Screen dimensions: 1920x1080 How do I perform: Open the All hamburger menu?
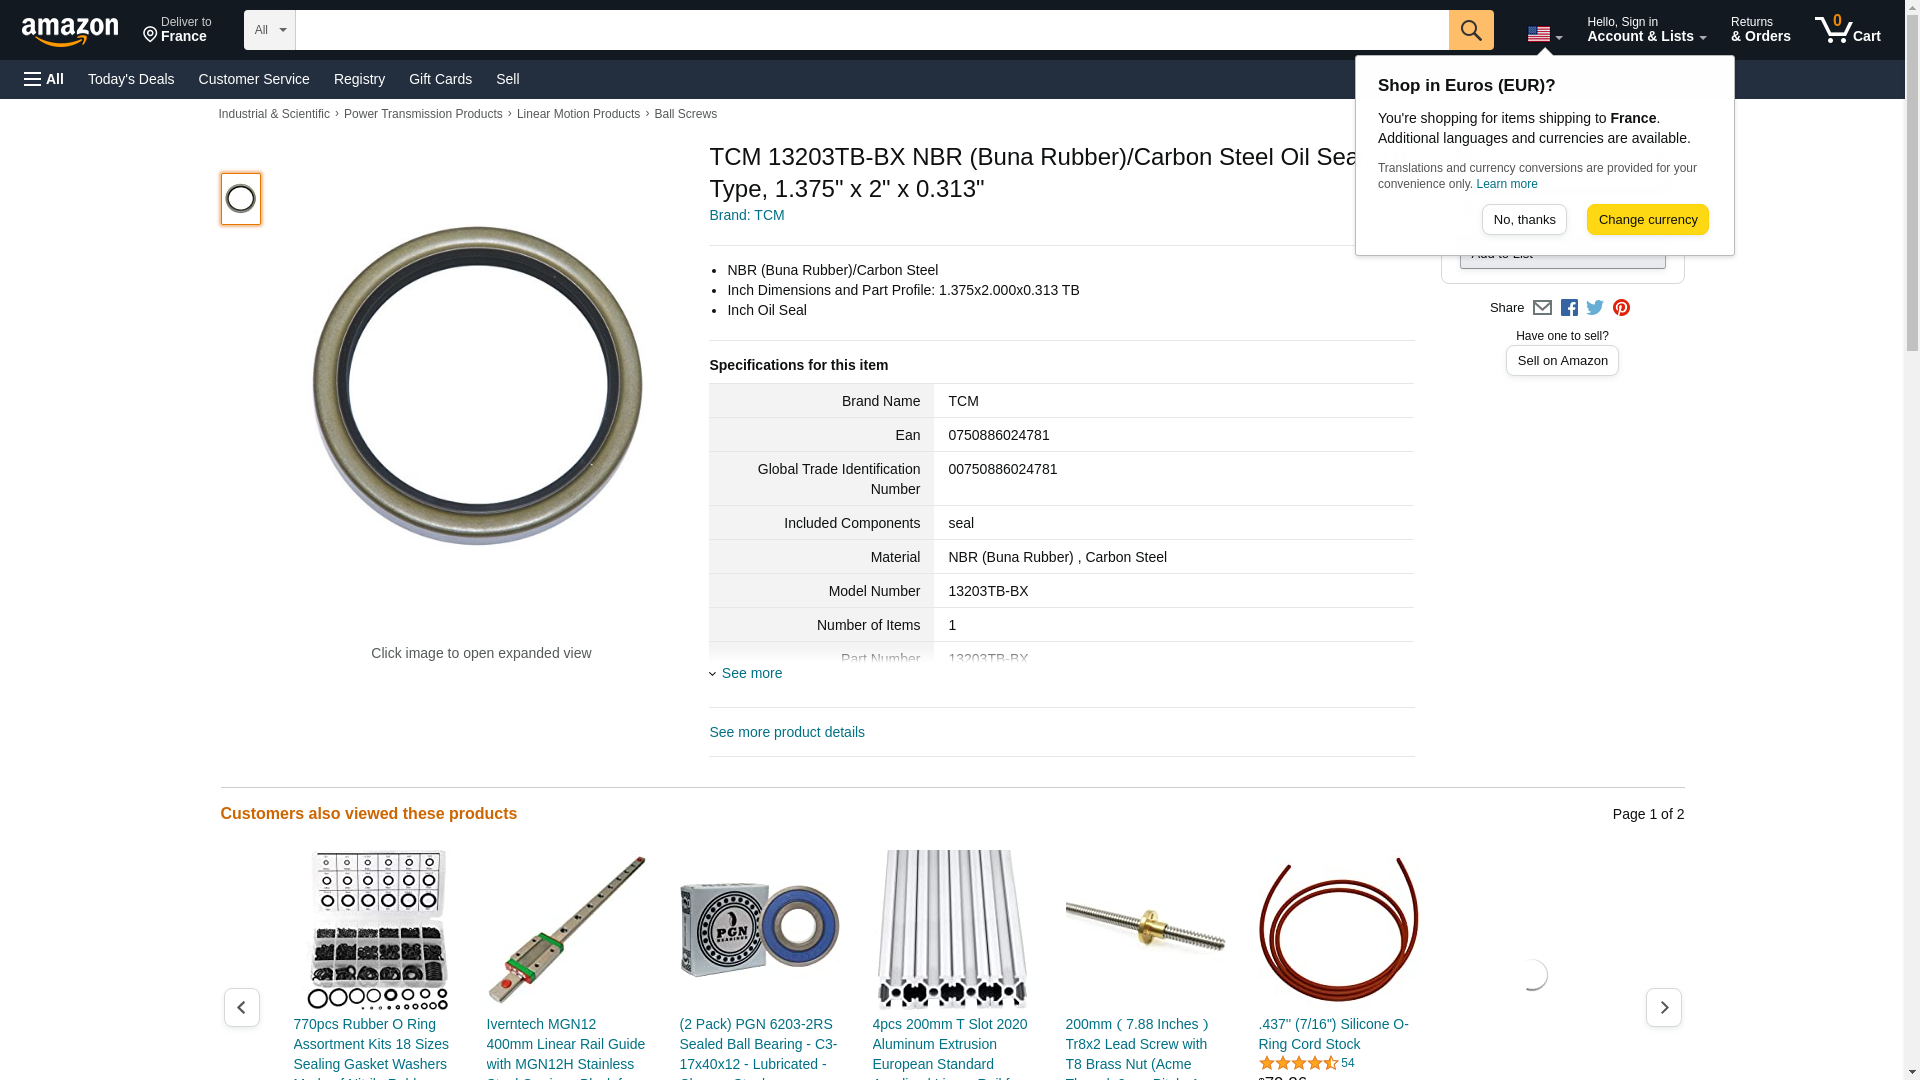click(x=44, y=79)
